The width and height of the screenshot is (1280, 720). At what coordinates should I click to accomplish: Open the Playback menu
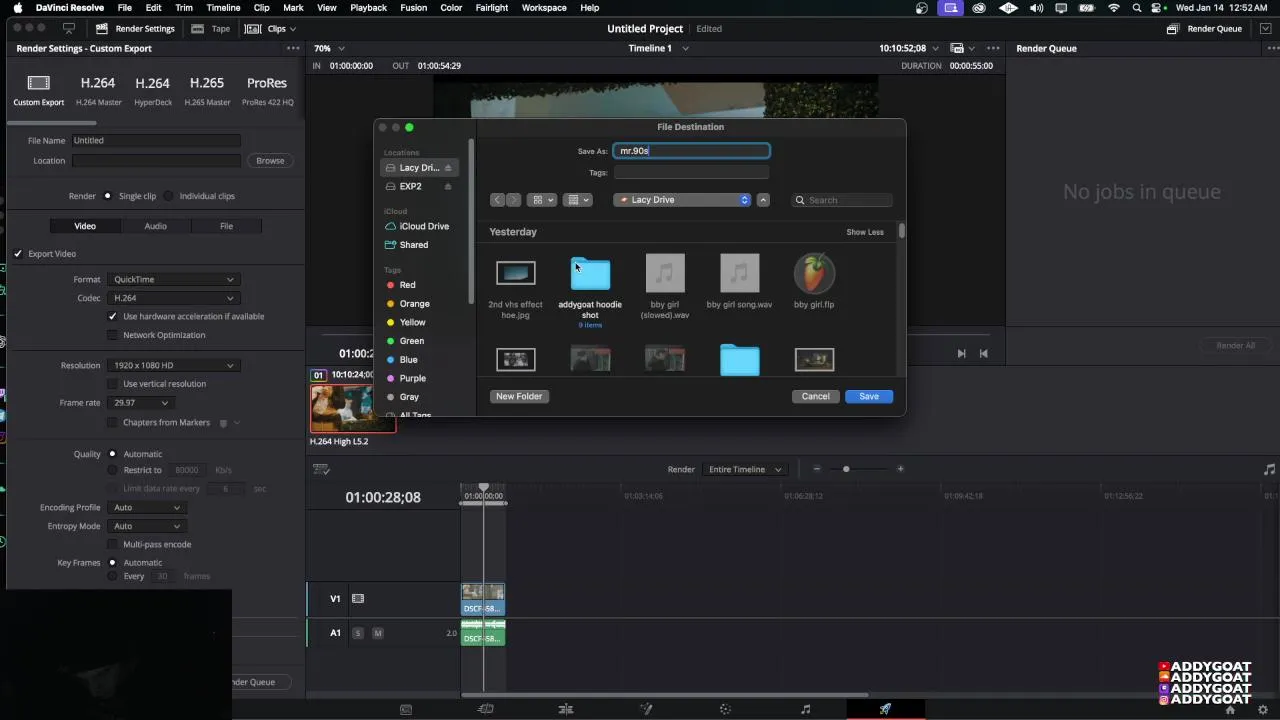pos(368,8)
